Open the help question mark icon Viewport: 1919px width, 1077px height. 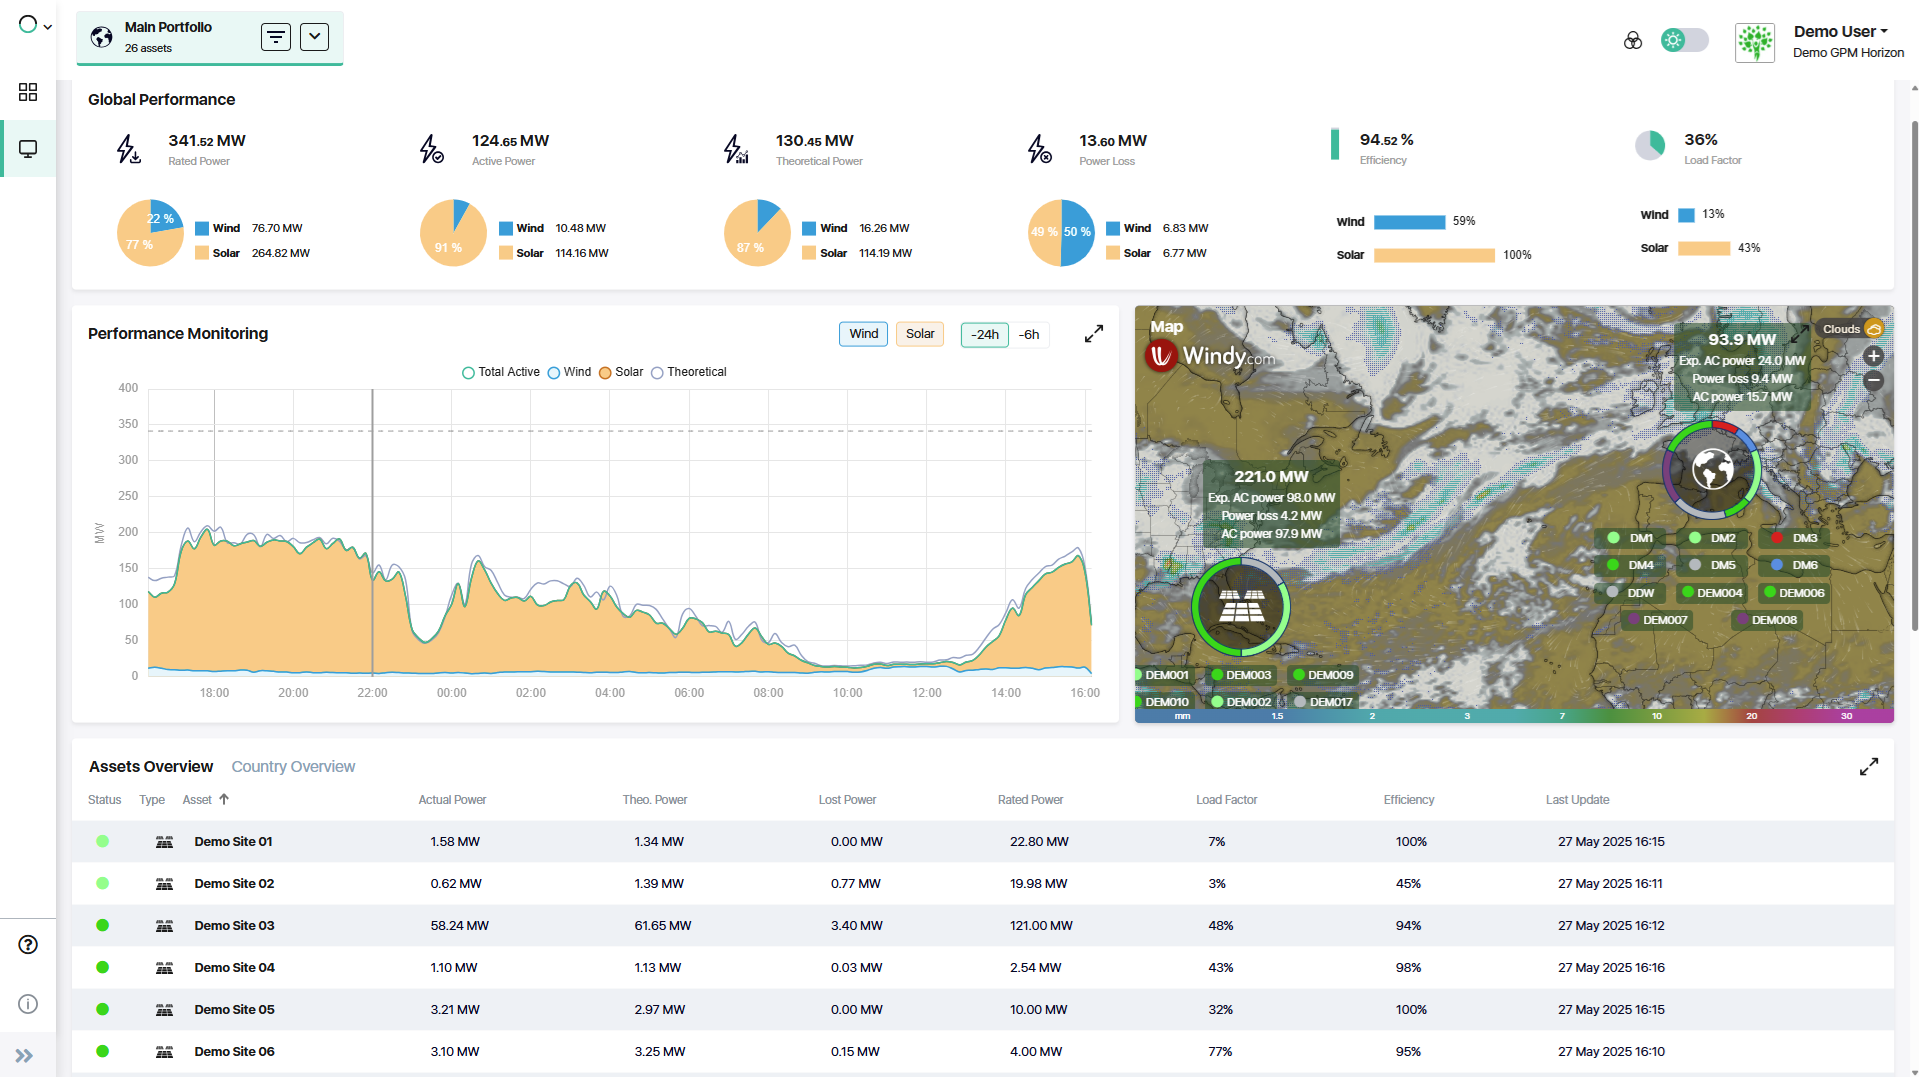click(27, 944)
